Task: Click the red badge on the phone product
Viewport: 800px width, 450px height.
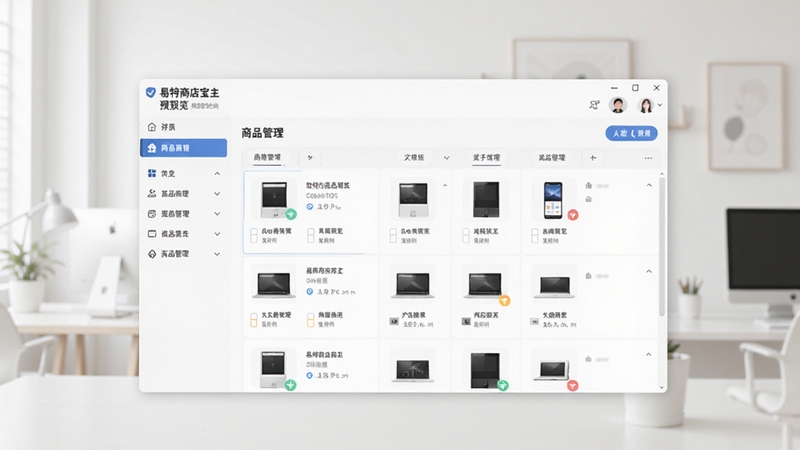Action: pyautogui.click(x=573, y=215)
